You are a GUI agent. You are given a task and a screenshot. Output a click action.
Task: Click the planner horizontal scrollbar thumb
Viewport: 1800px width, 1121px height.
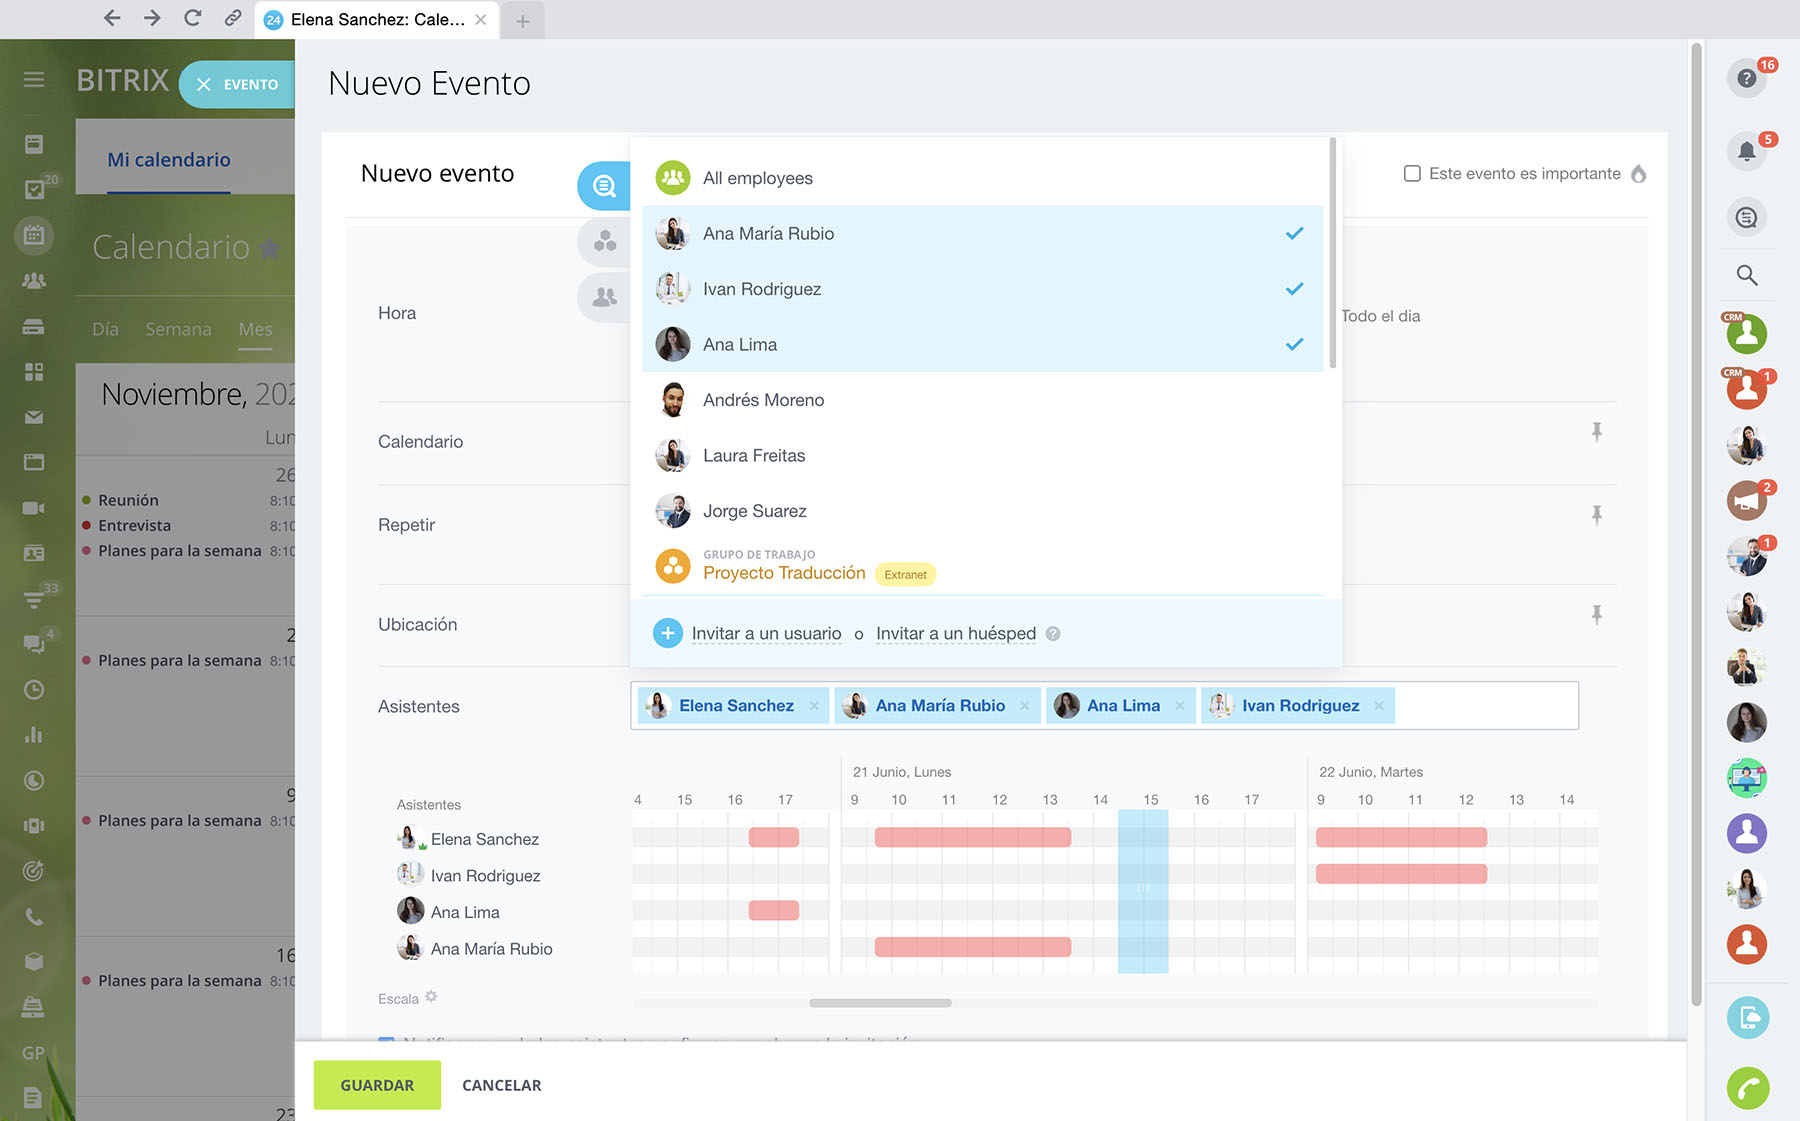(x=880, y=1003)
